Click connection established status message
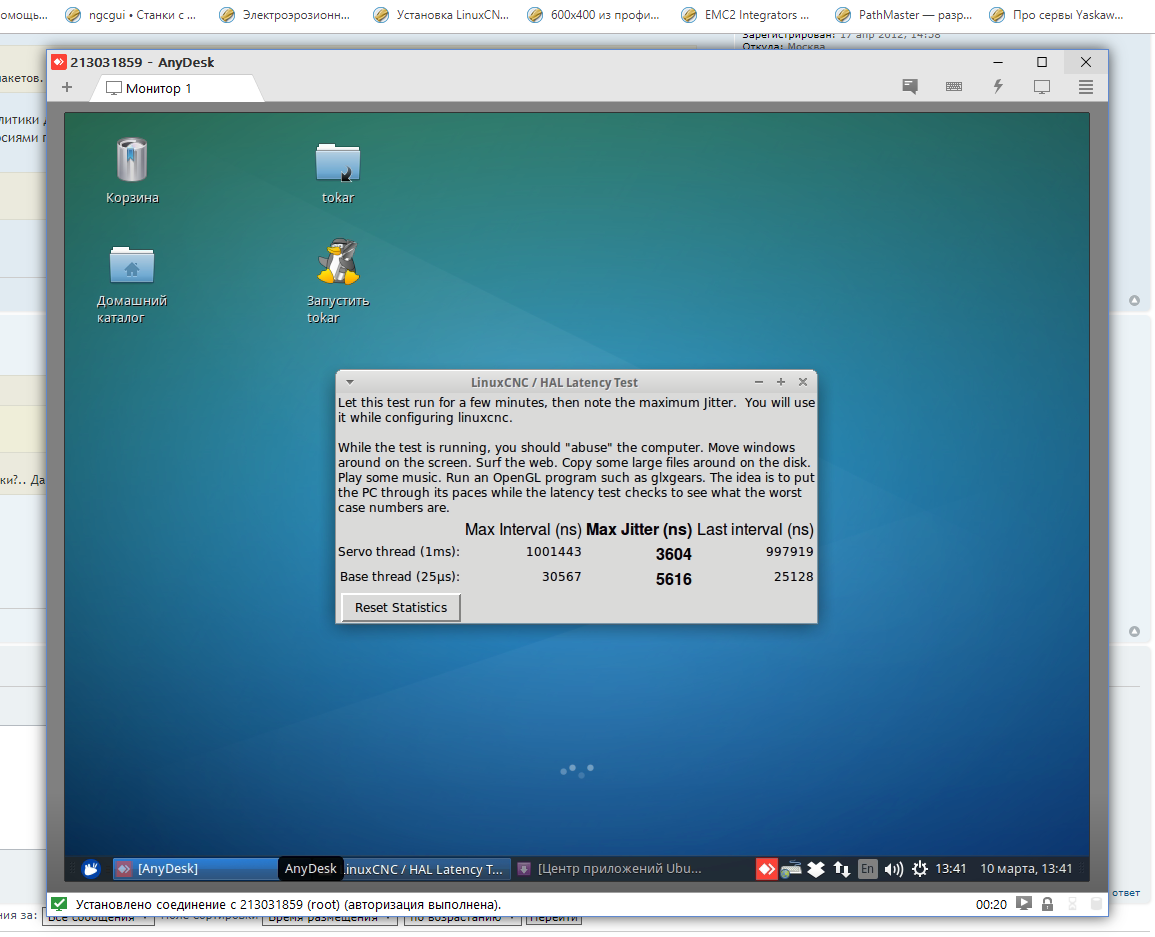The width and height of the screenshot is (1155, 937). [288, 905]
